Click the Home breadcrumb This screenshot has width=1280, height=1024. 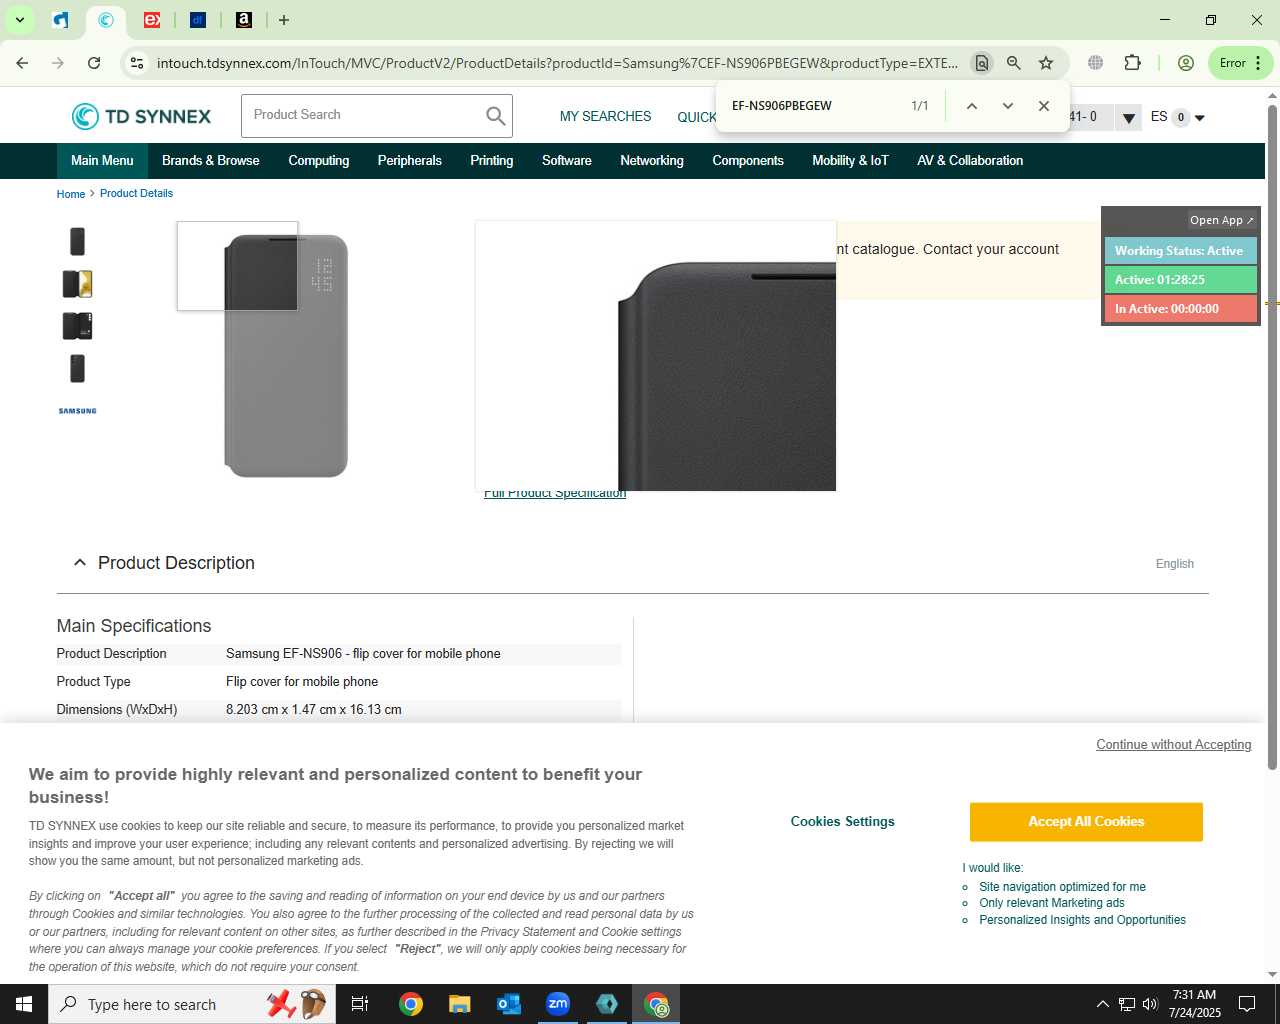(x=70, y=194)
